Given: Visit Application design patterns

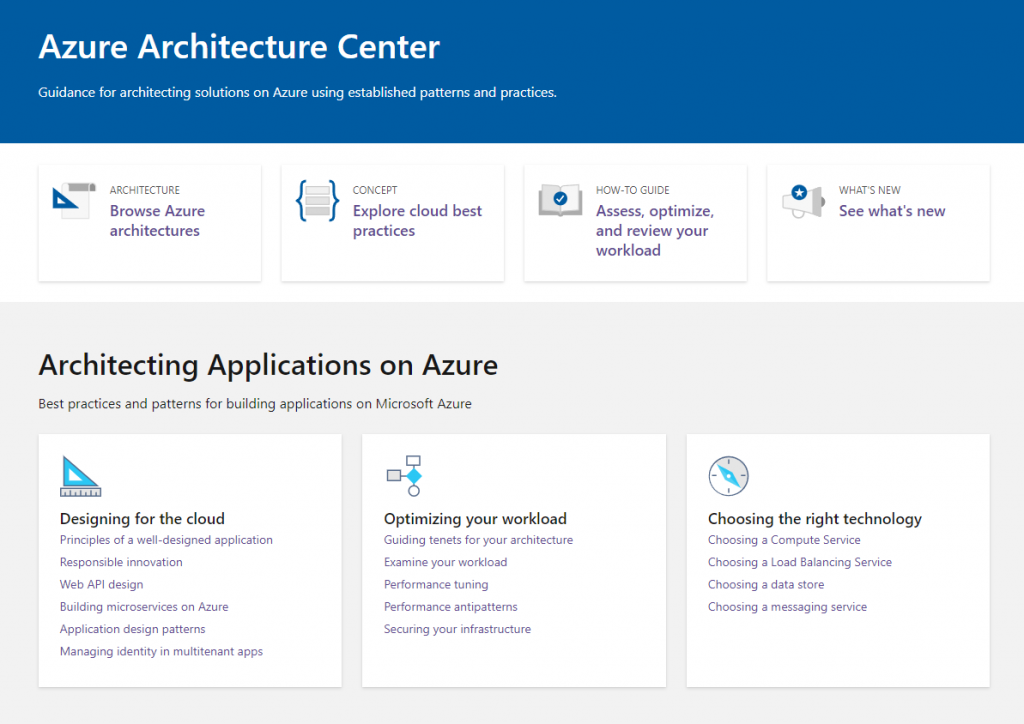Looking at the screenshot, I should tap(133, 629).
